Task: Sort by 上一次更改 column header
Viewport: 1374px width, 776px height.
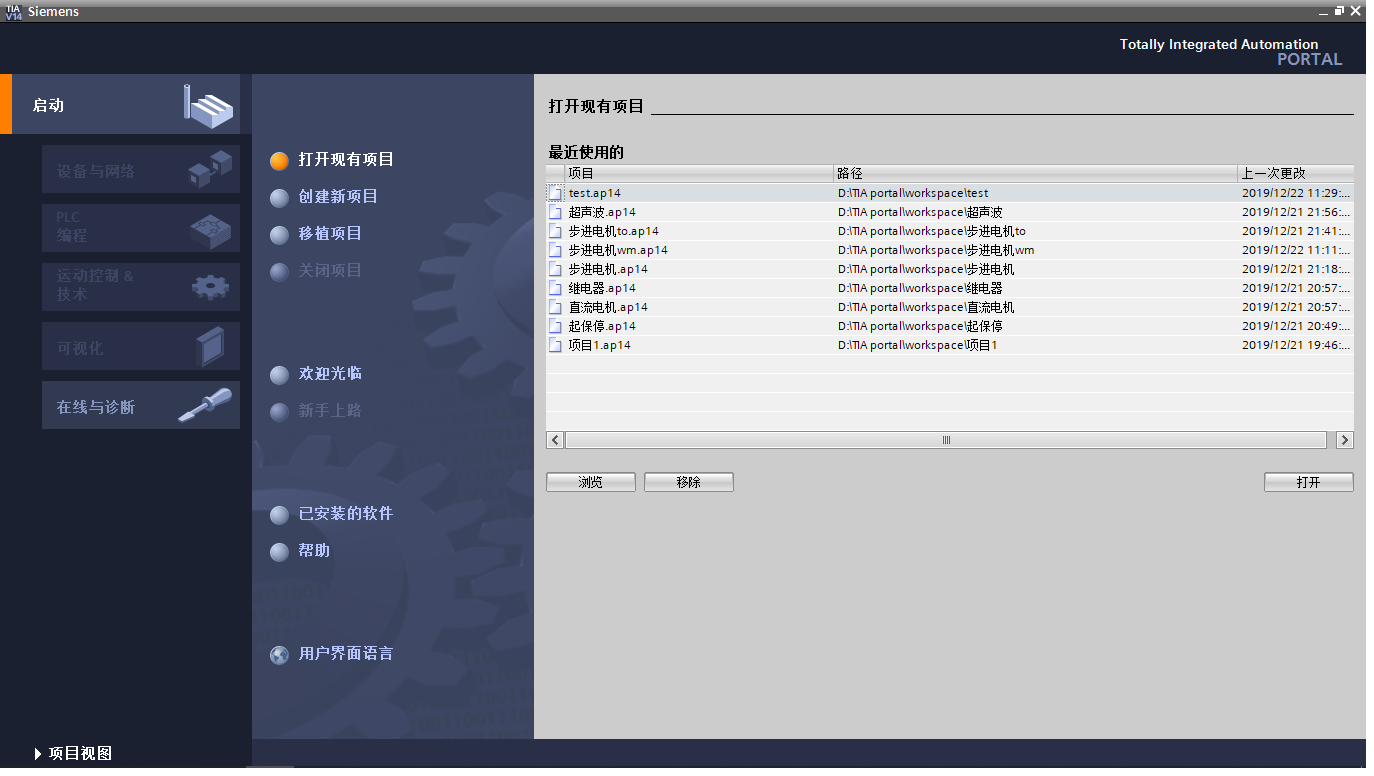Action: pos(1296,174)
